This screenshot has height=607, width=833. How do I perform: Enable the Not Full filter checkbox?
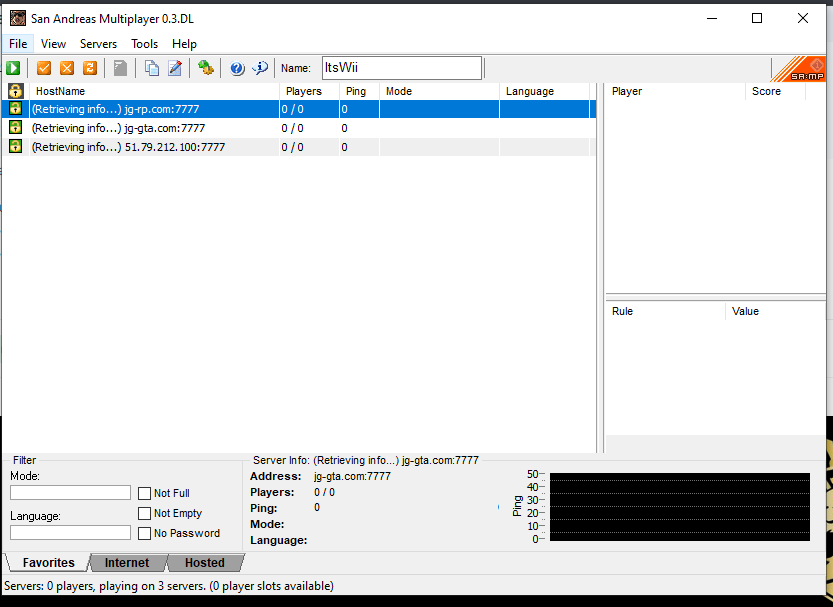[144, 493]
